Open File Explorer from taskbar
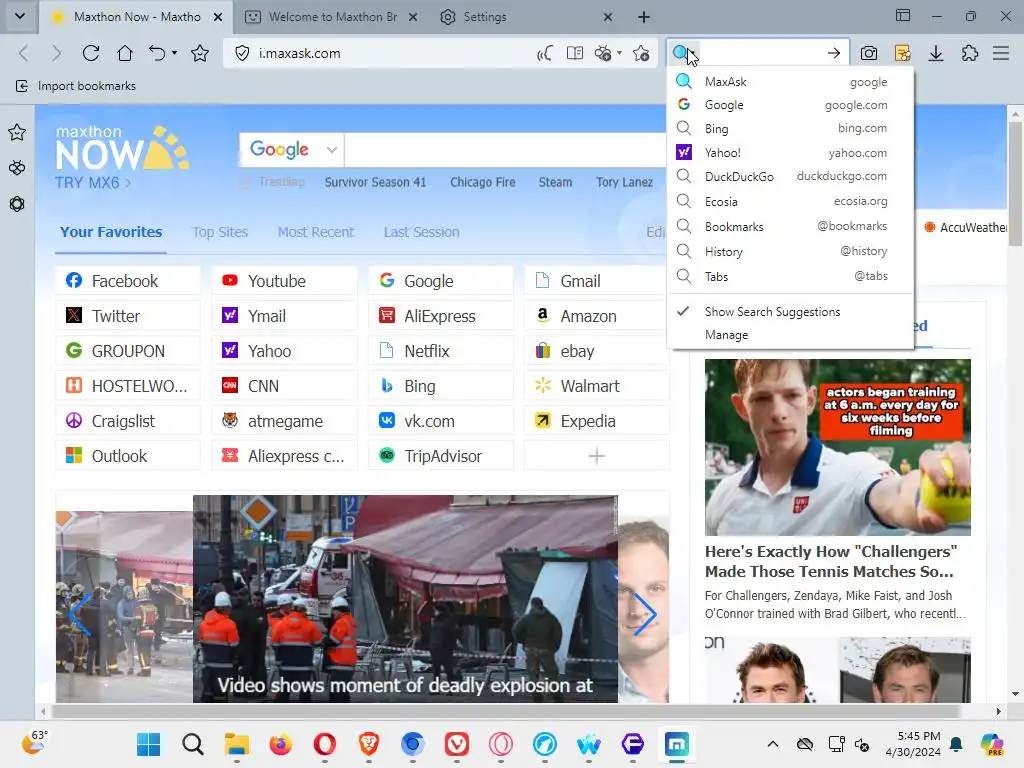The image size is (1024, 768). 236,744
